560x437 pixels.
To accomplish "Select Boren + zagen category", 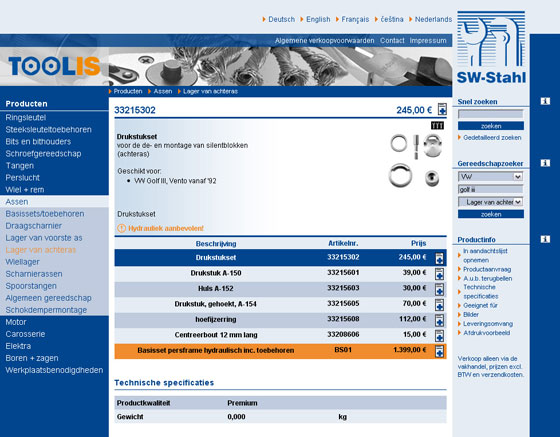I will click(32, 358).
